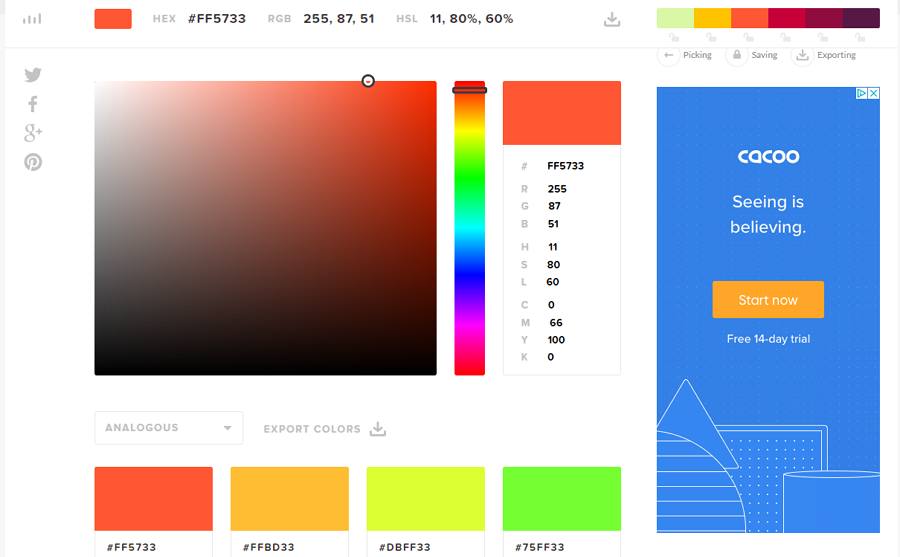Image resolution: width=900 pixels, height=557 pixels.
Task: Select the #FFBD33 orange swatch
Action: 289,498
